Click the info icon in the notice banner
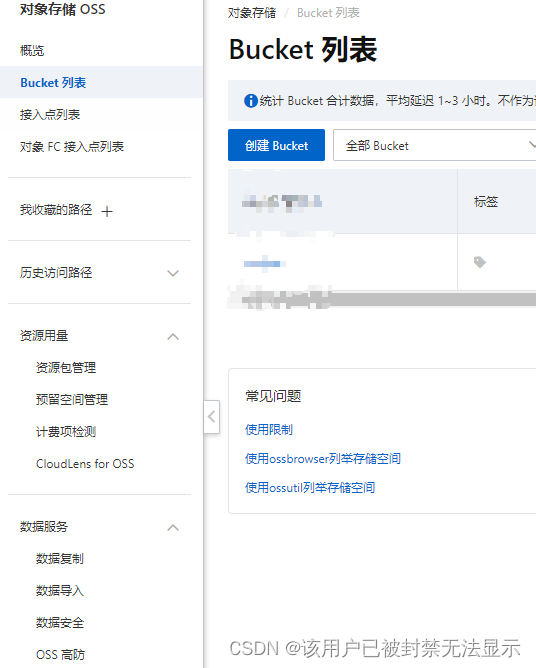Screen dimensions: 536x668 [x=251, y=101]
